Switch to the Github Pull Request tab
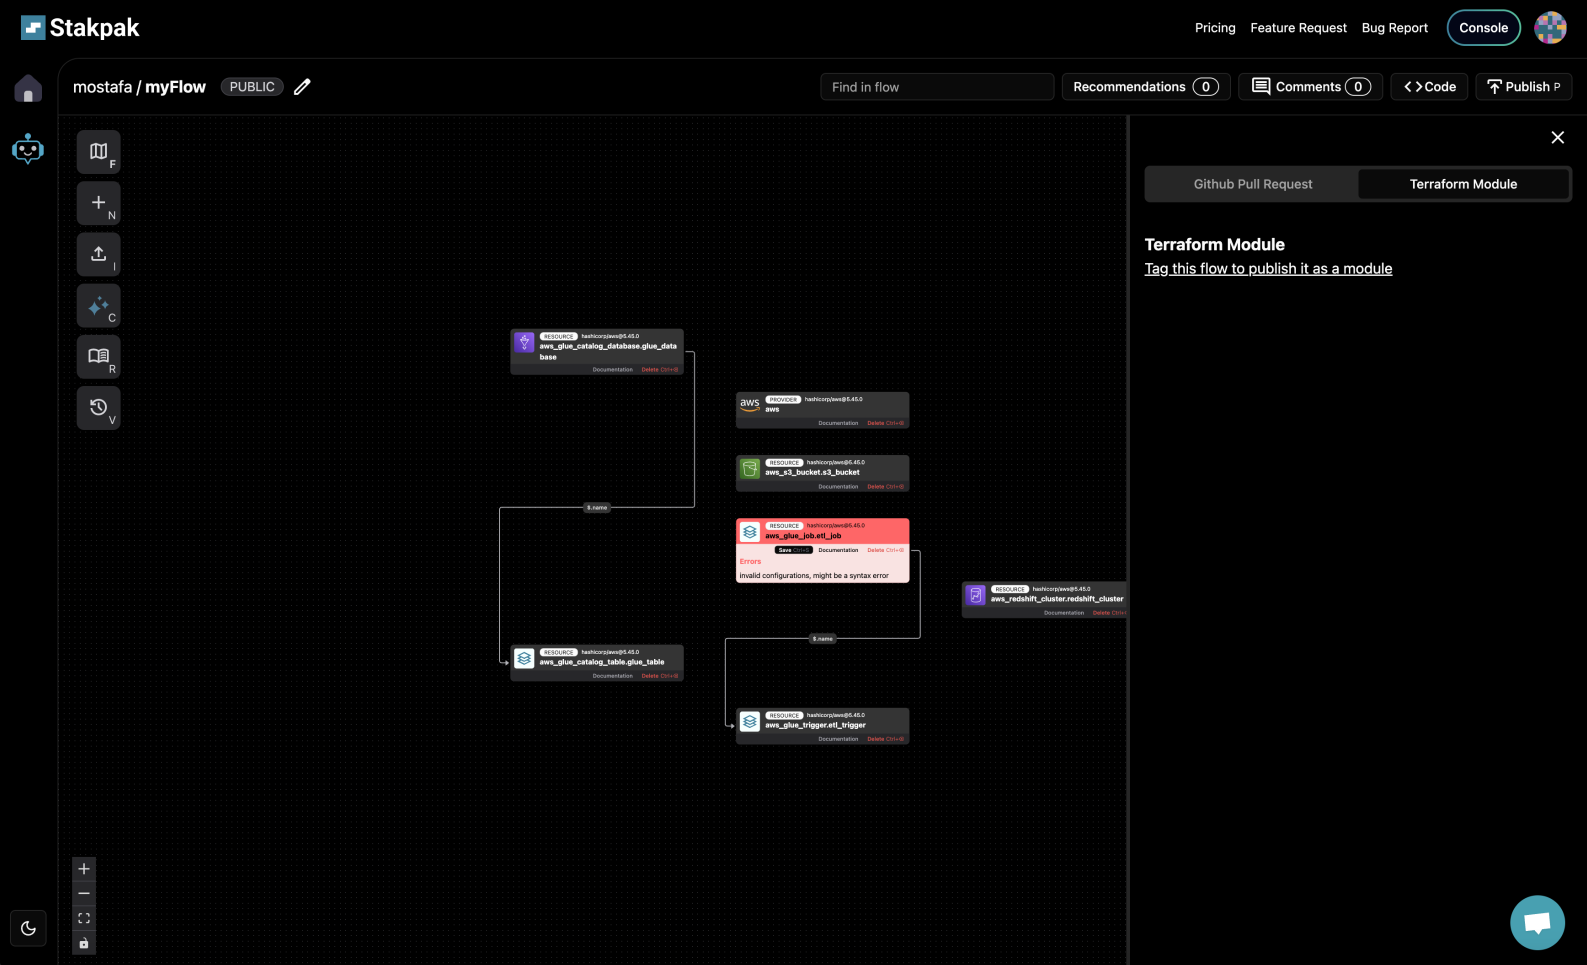Image resolution: width=1587 pixels, height=965 pixels. tap(1252, 184)
